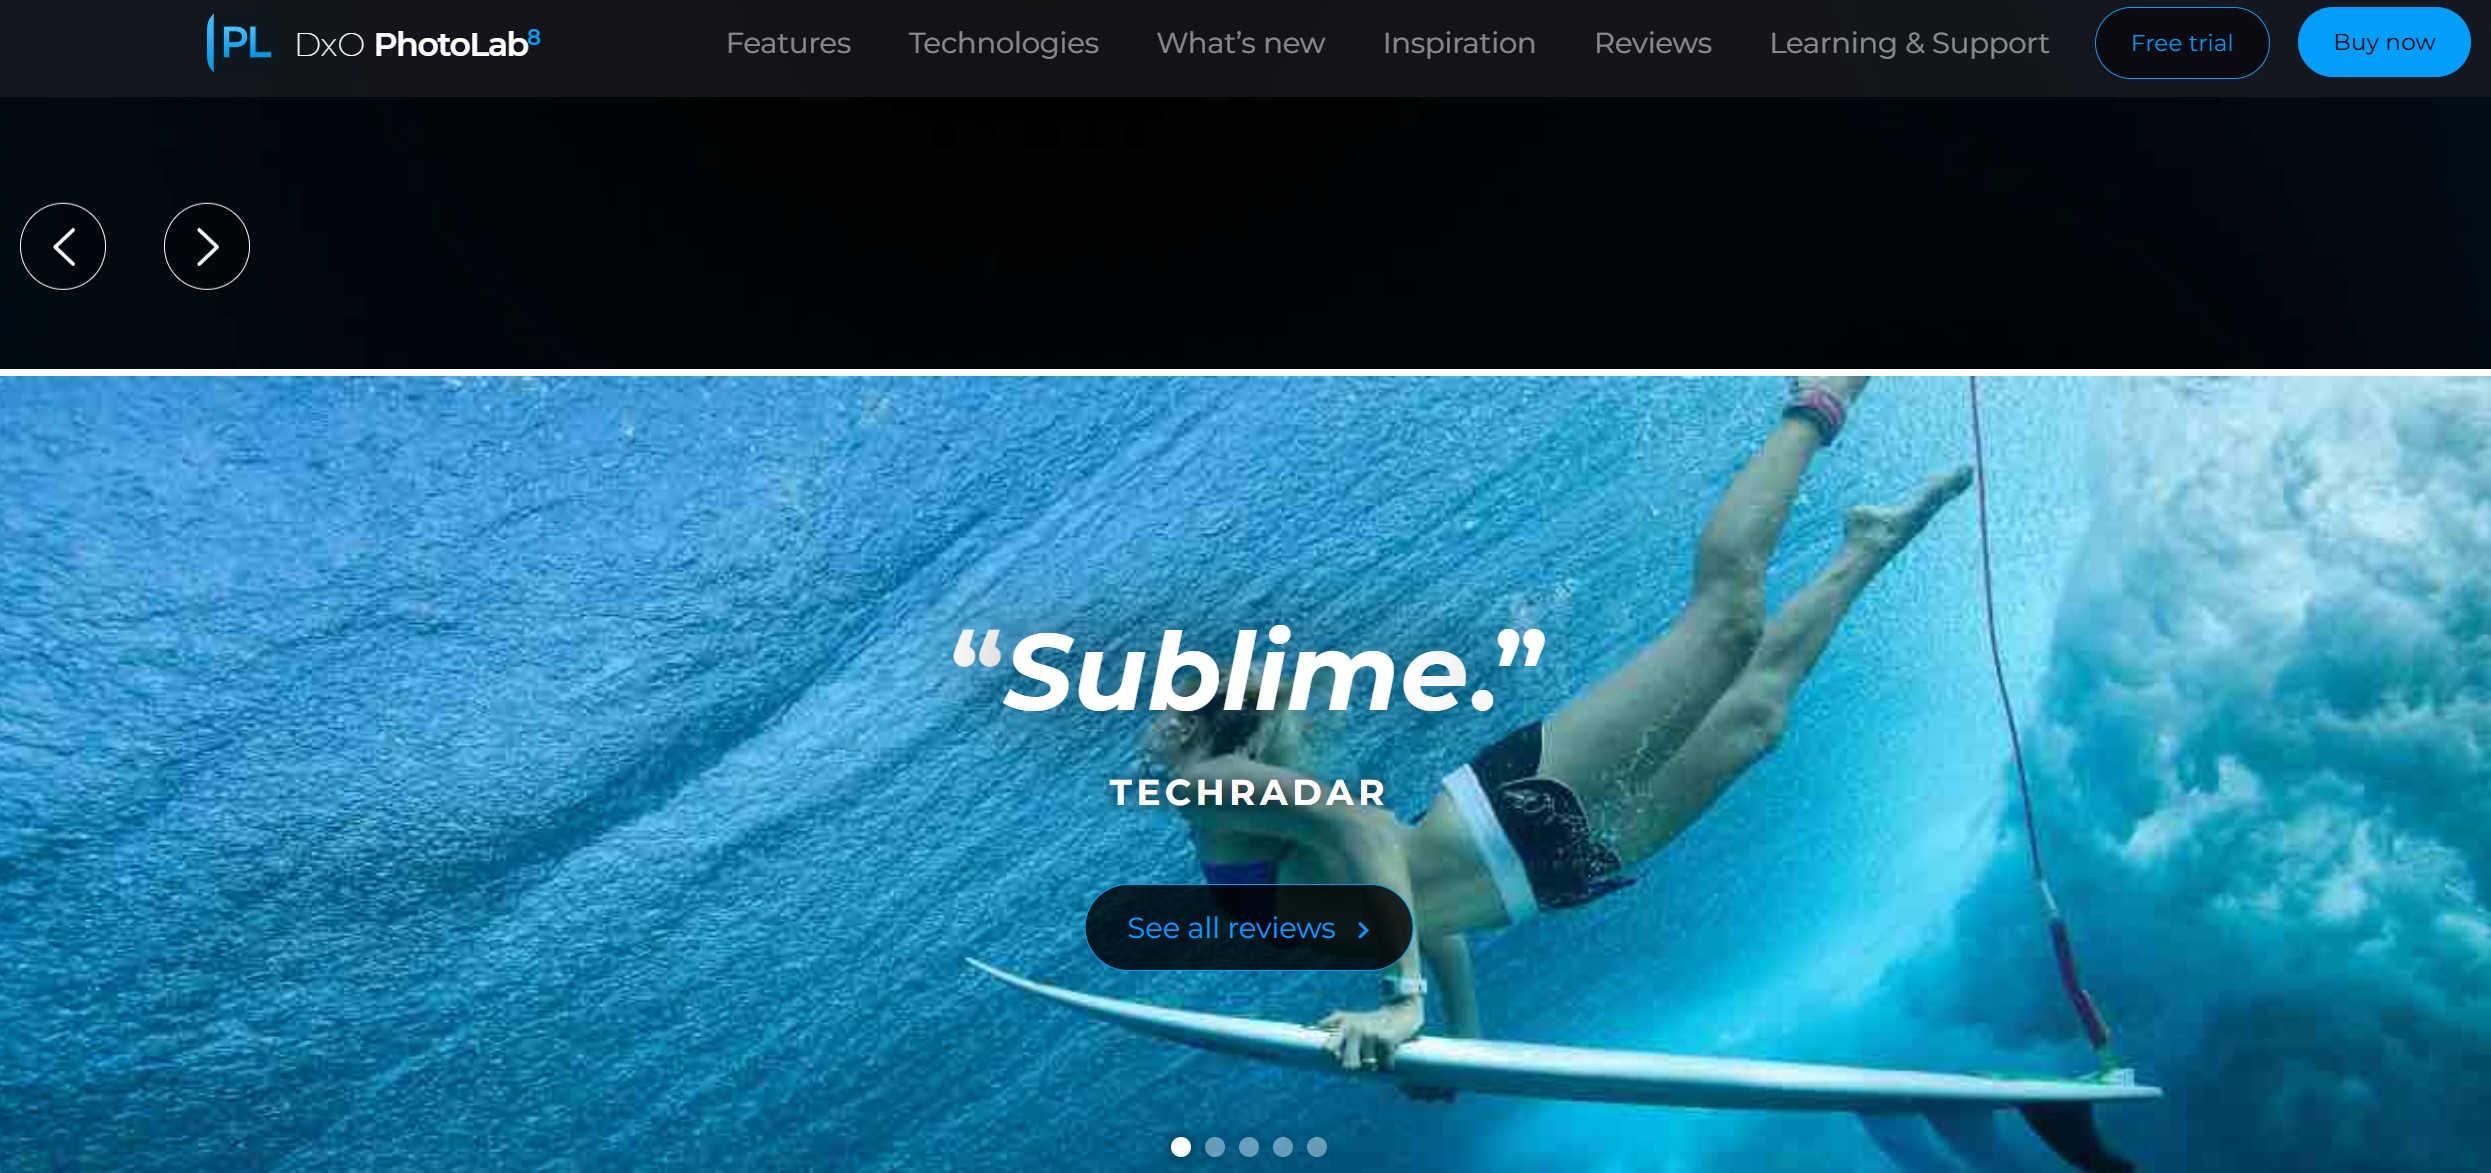Go to What's new page

click(1240, 43)
